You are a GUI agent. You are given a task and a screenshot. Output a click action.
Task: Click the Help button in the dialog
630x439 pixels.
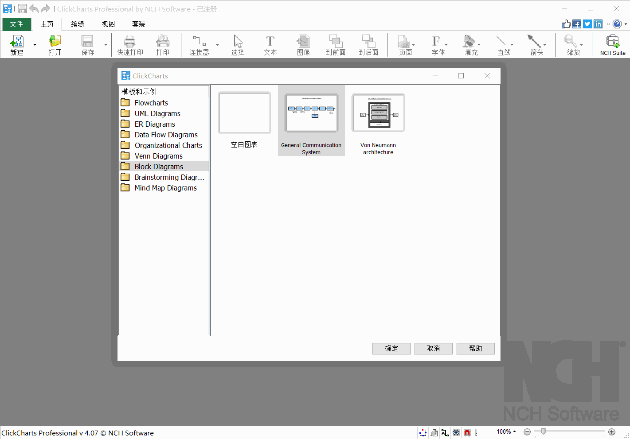pyautogui.click(x=475, y=348)
